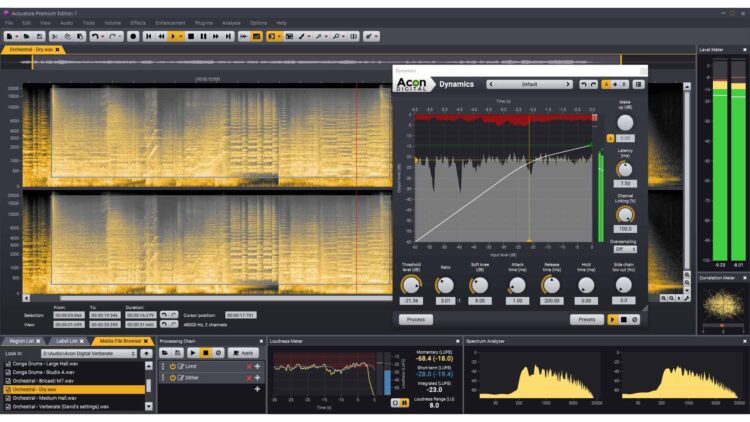
Task: Click the Process button in Dynamics
Action: pyautogui.click(x=416, y=319)
